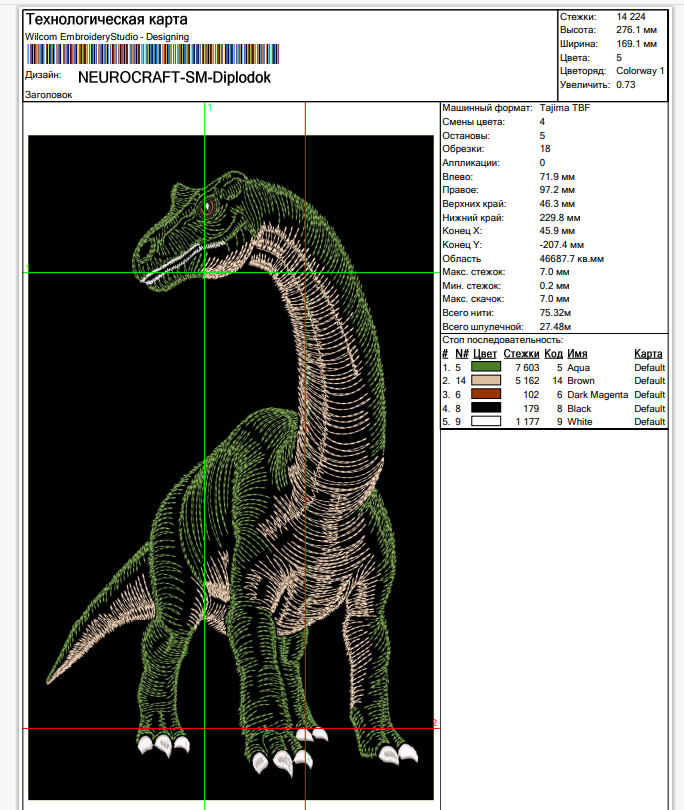This screenshot has width=684, height=810.
Task: Click the design name NEUROCRAFT-SM-Diplodok
Action: coord(173,77)
